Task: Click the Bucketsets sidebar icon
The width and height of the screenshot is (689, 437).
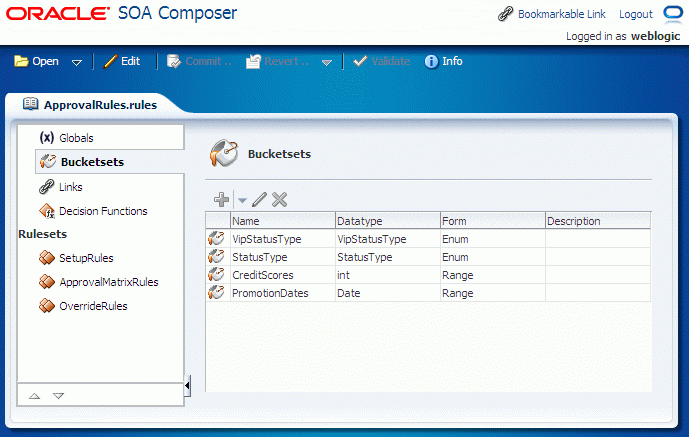Action: [47, 161]
